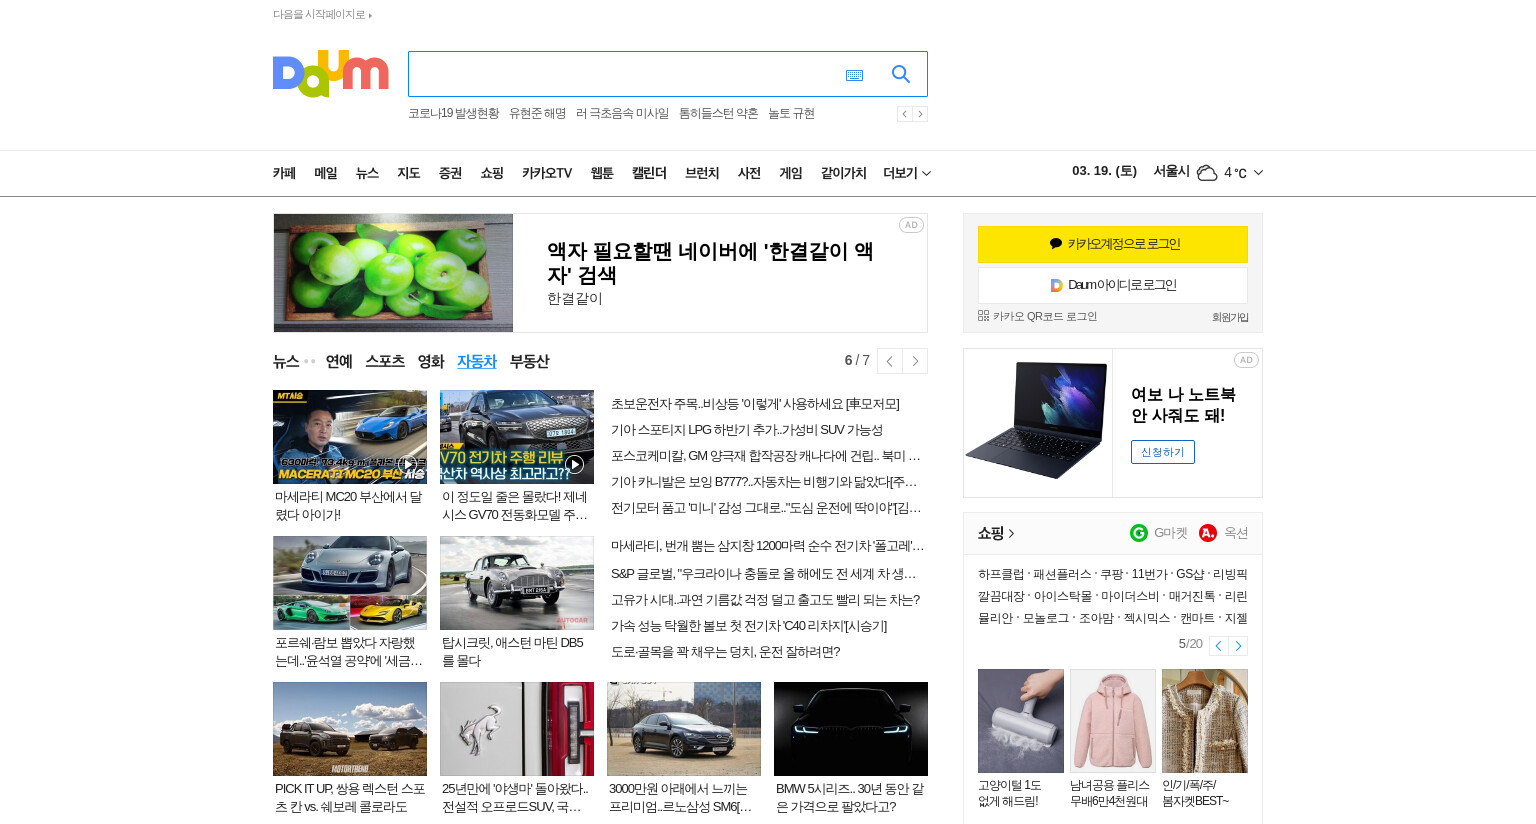Click the 쿠팡 shopping mall link
Screen dimensions: 1536x824
(x=1112, y=574)
